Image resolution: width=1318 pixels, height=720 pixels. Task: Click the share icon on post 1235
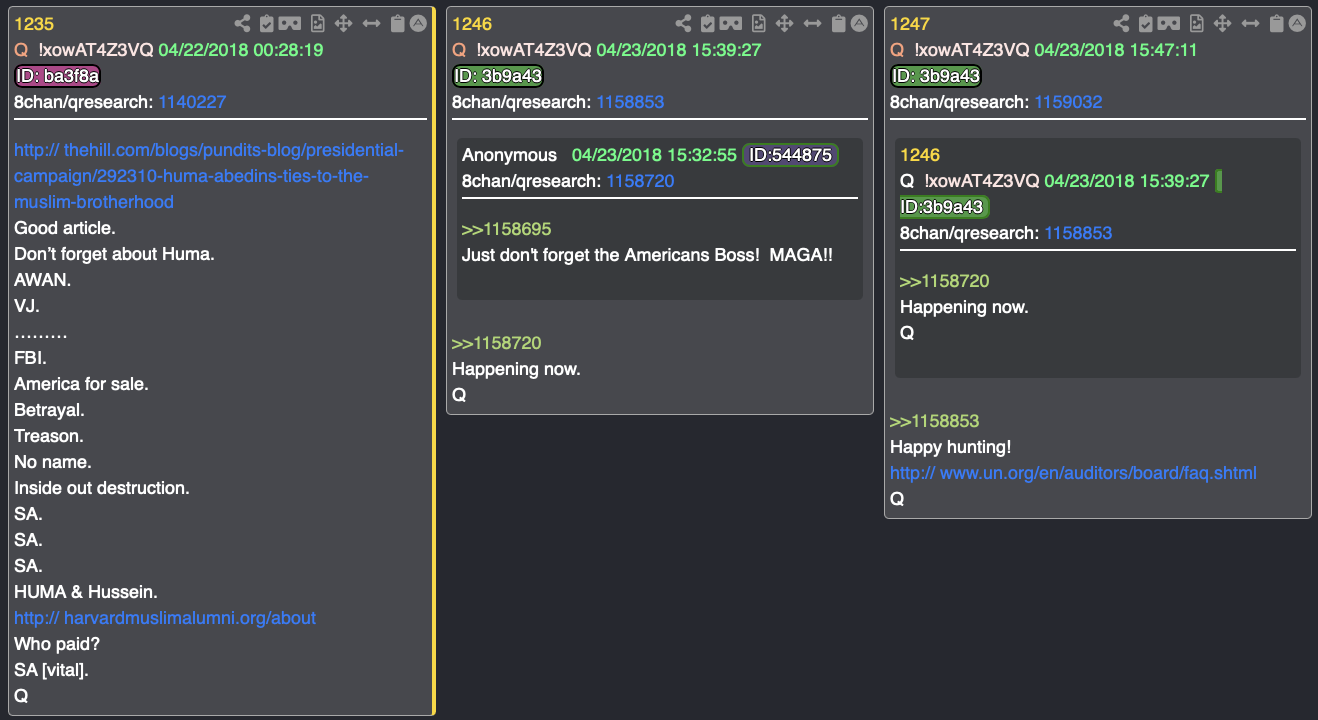pos(242,23)
